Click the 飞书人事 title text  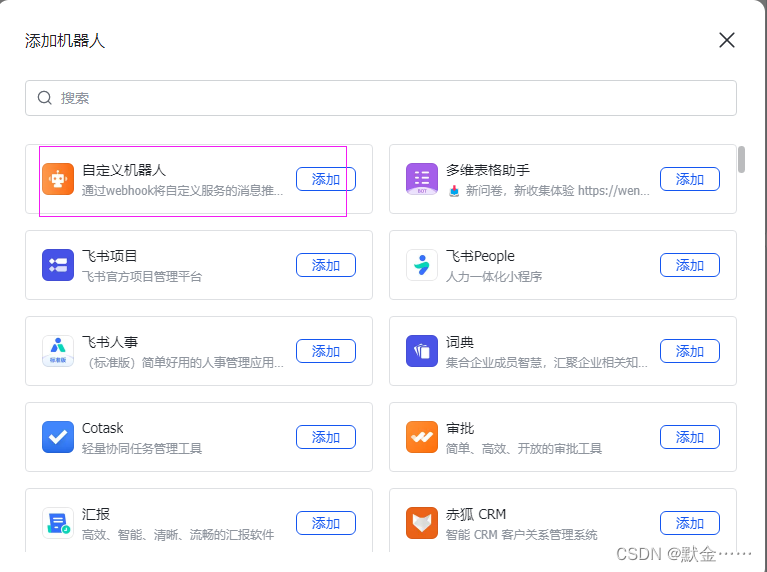coord(110,342)
